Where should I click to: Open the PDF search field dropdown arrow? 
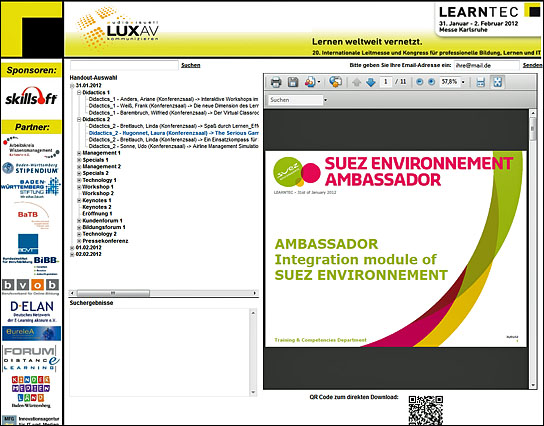325,100
